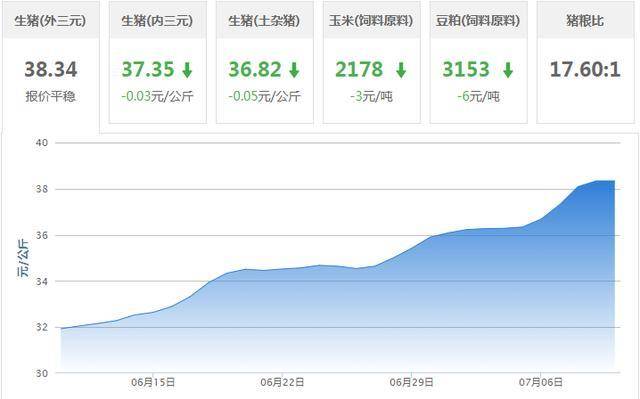
Task: Open the 猪粮比 tab
Action: [585, 20]
